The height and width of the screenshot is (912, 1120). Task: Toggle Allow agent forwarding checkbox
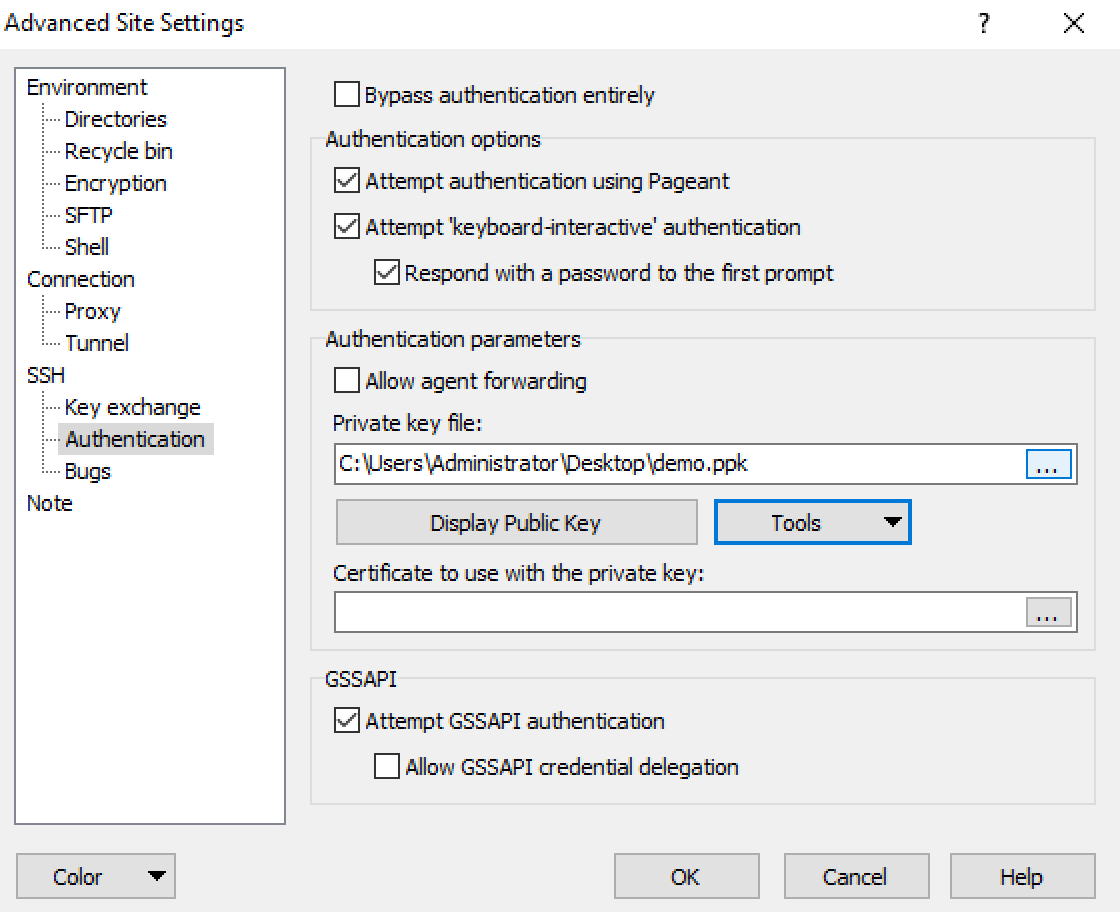tap(347, 381)
